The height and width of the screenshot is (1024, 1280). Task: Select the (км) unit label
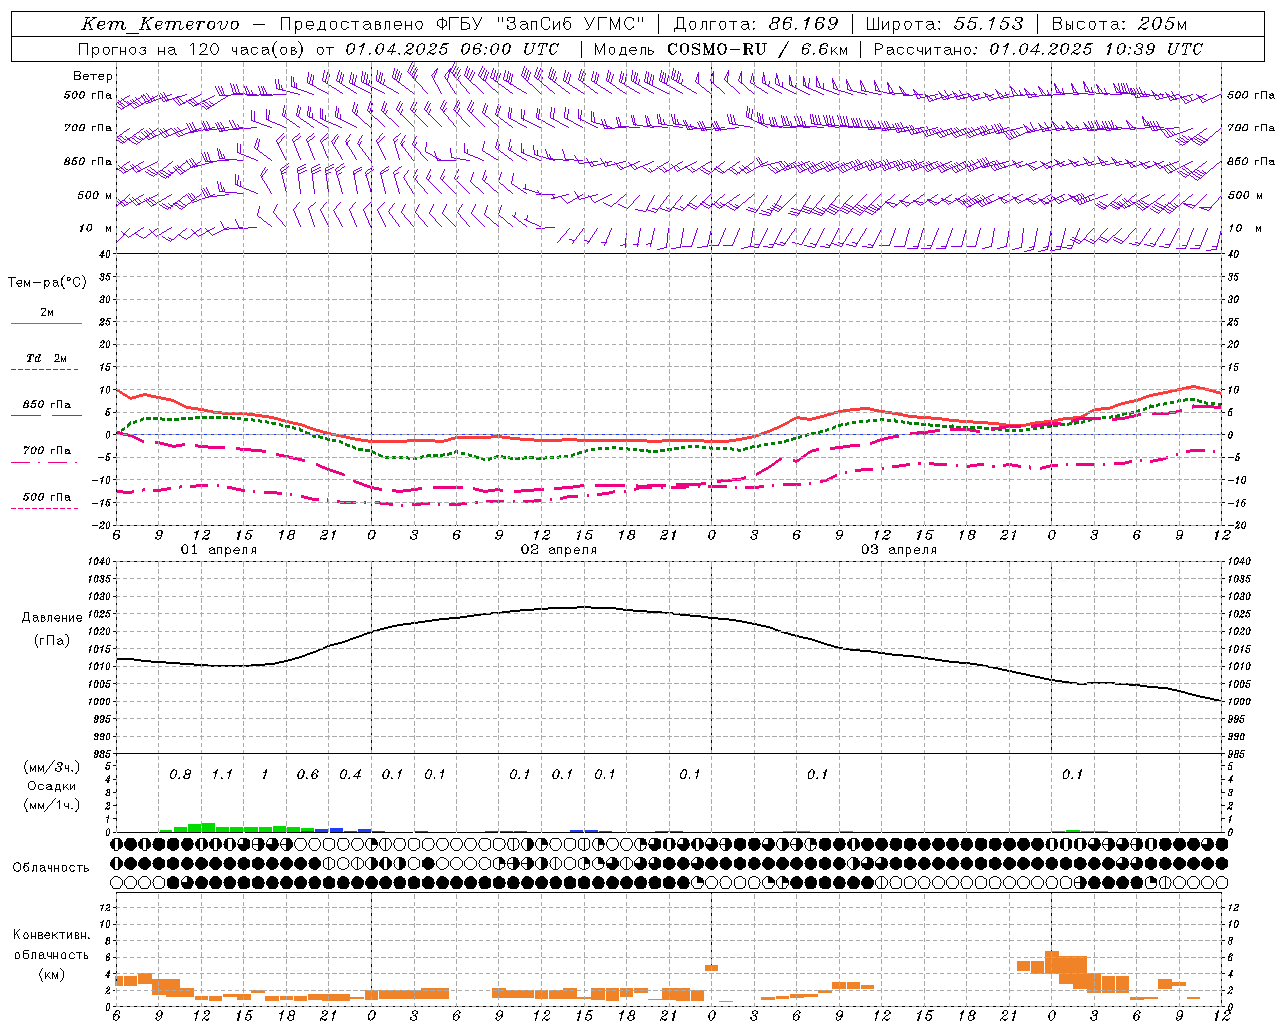[x=51, y=975]
